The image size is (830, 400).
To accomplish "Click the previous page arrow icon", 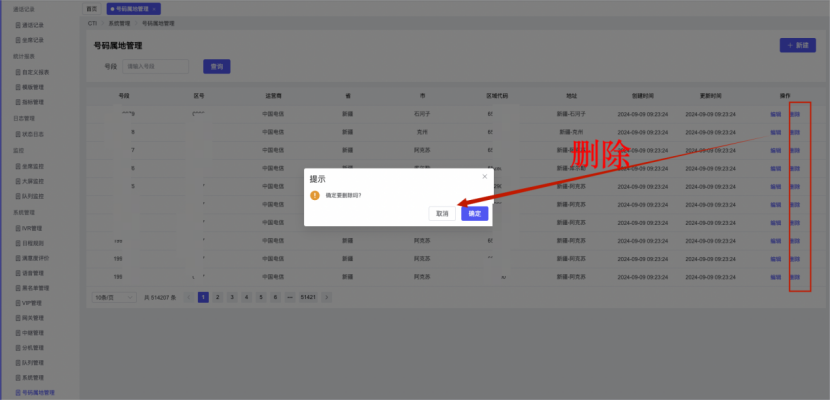I will point(189,297).
